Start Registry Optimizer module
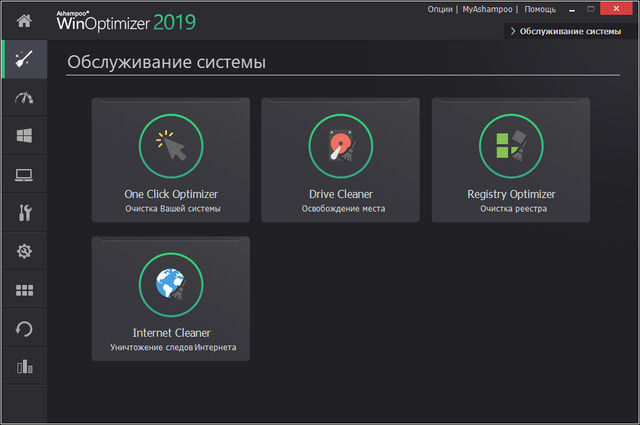The width and height of the screenshot is (640, 425). 511,159
